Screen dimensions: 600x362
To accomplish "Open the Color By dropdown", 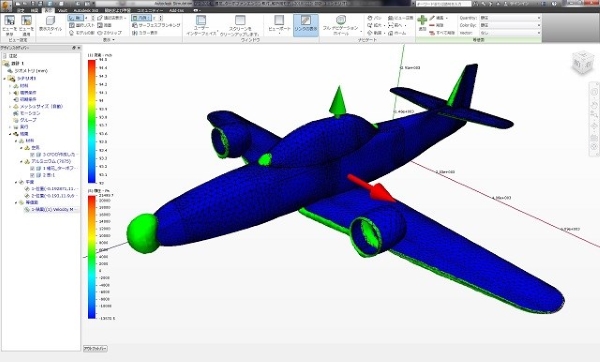I will point(510,25).
